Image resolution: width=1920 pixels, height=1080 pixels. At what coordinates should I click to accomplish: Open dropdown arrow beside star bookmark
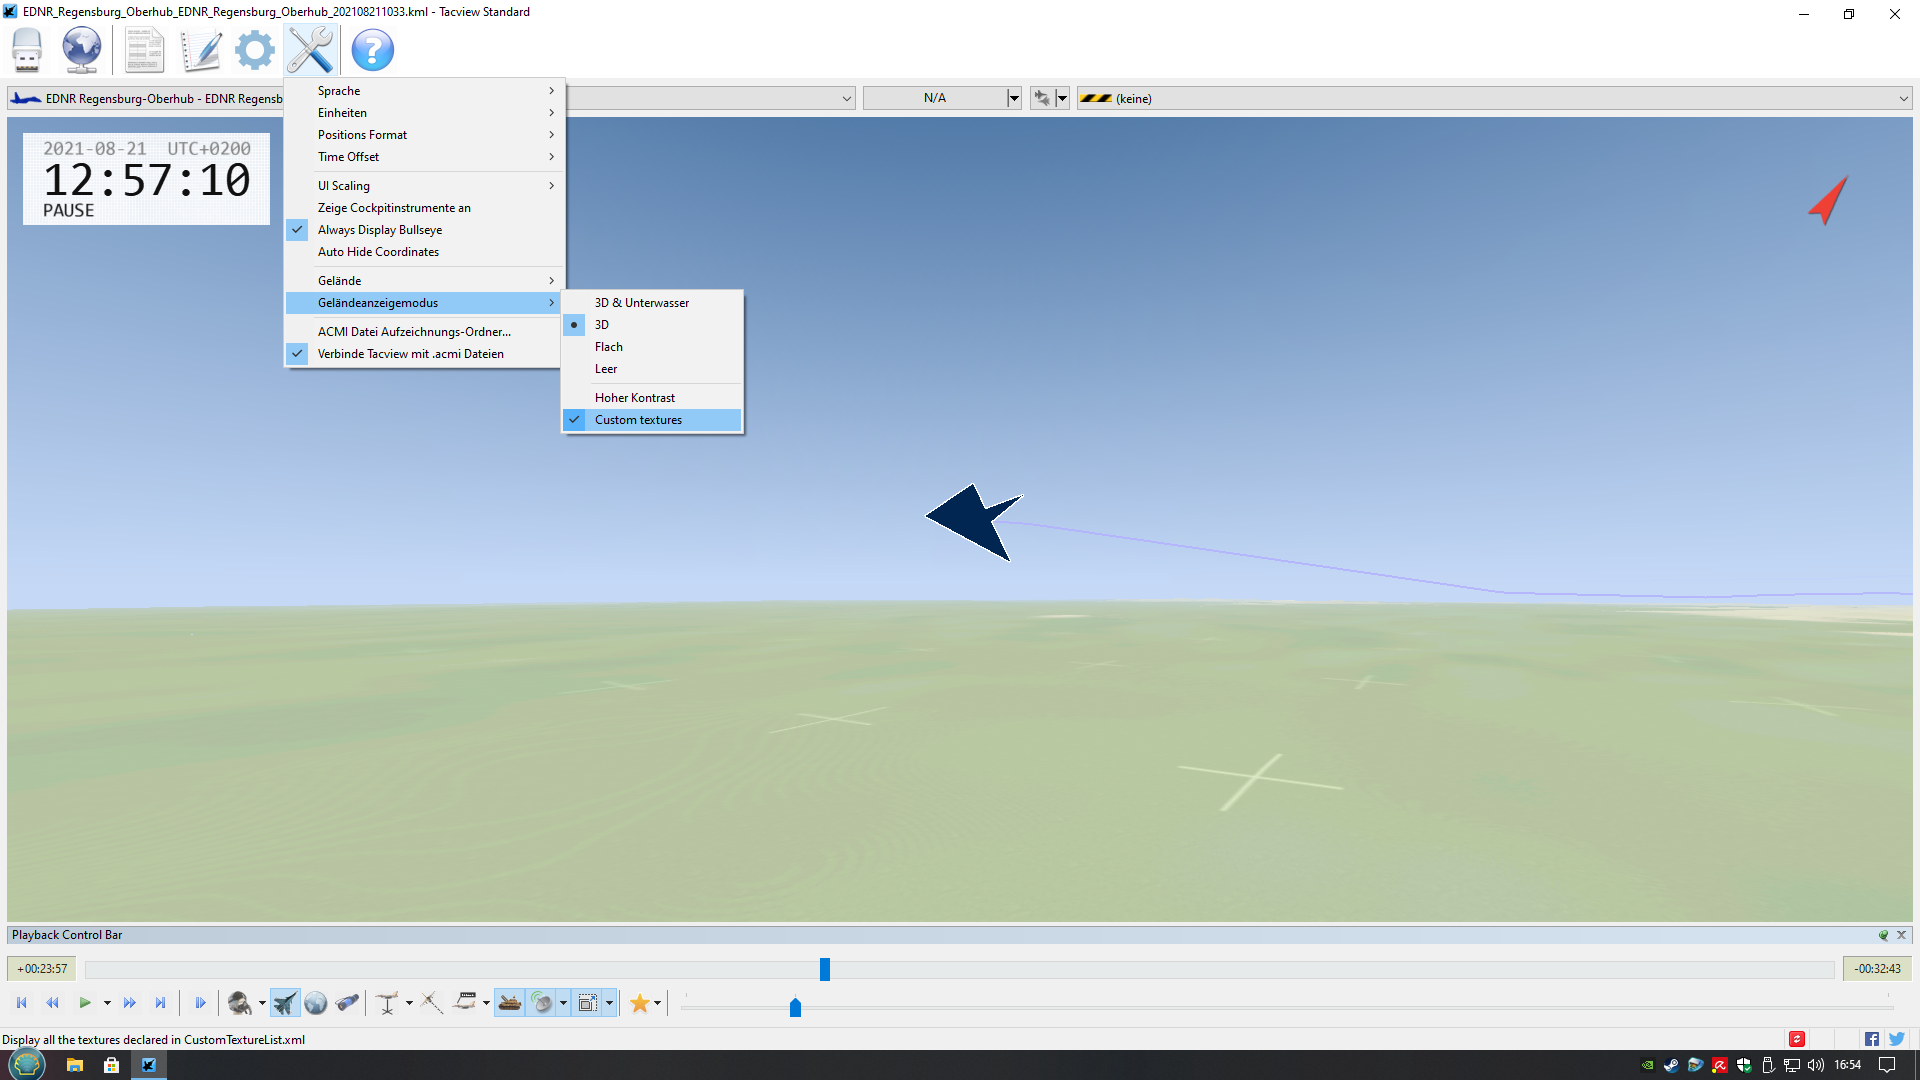tap(657, 1003)
